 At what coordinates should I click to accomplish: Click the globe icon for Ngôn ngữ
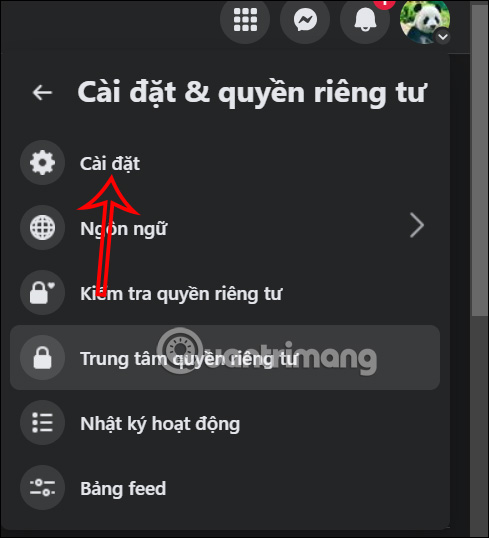[43, 227]
